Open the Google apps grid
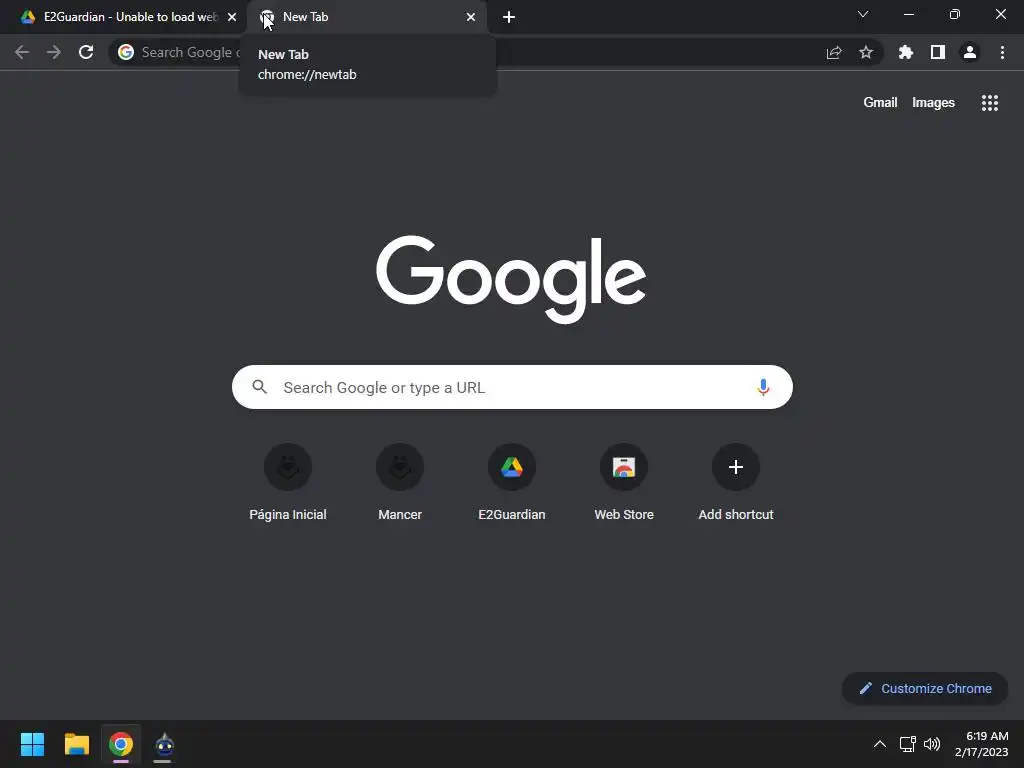 tap(989, 103)
